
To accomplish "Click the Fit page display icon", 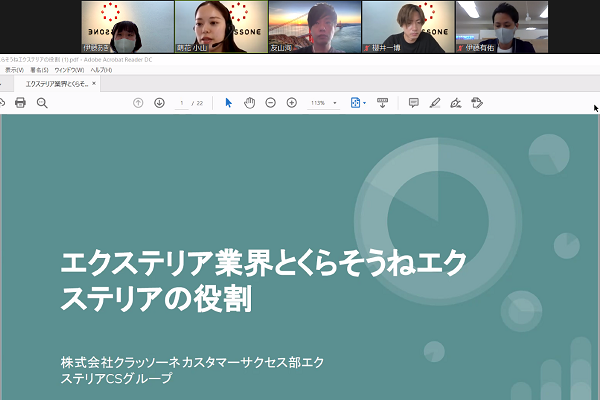I will (x=355, y=103).
